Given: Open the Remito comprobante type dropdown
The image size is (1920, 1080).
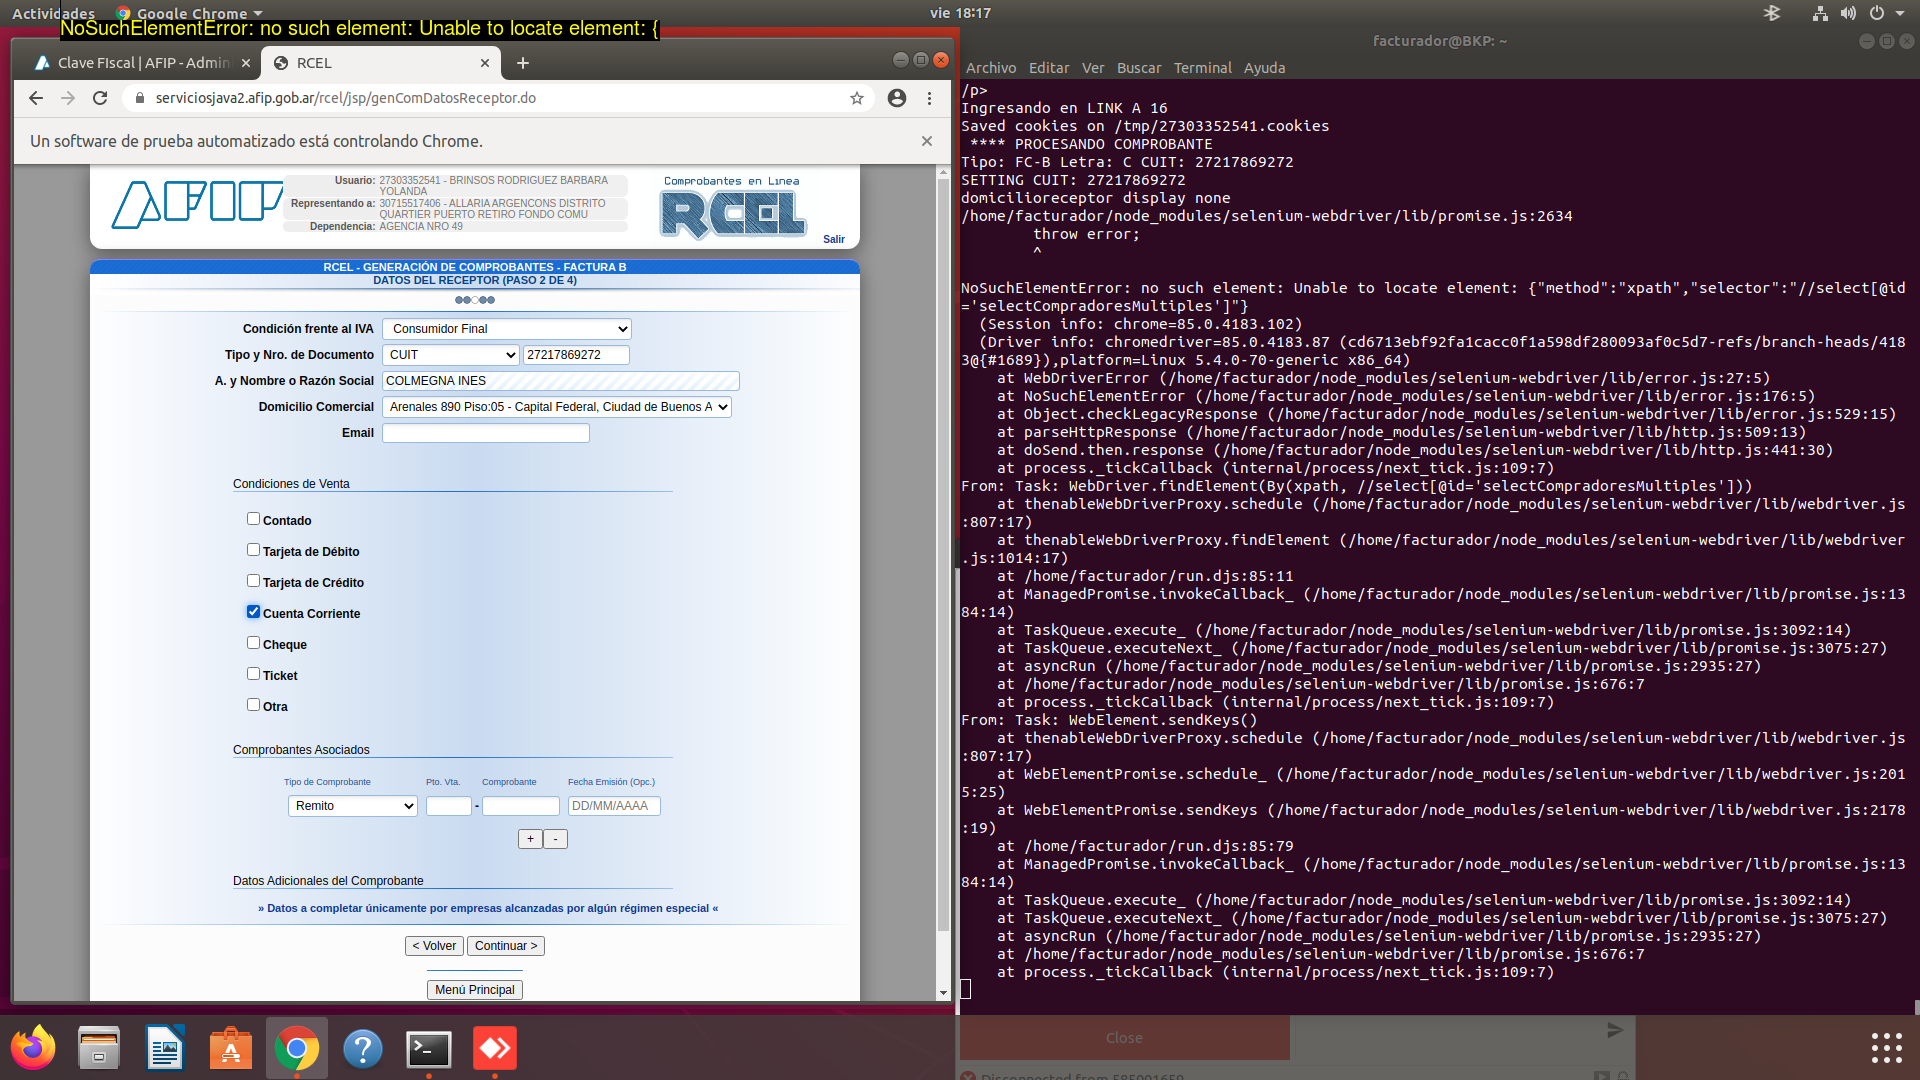Looking at the screenshot, I should pos(353,806).
